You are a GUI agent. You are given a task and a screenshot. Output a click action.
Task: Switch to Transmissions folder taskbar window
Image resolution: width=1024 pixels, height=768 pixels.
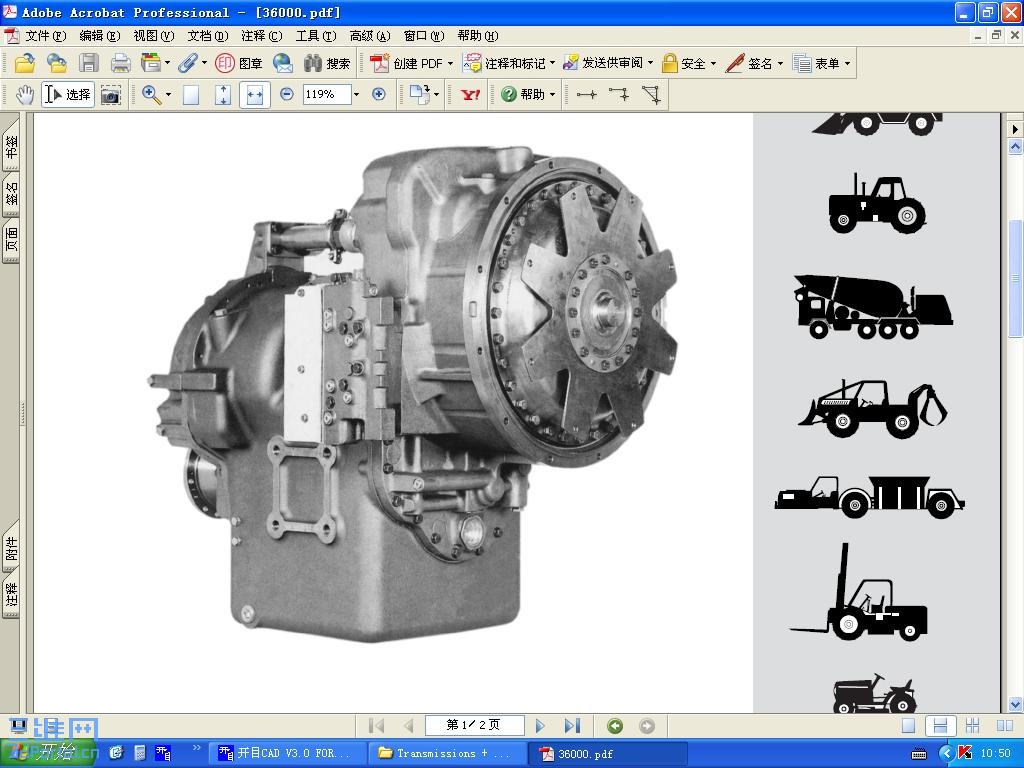(x=447, y=753)
